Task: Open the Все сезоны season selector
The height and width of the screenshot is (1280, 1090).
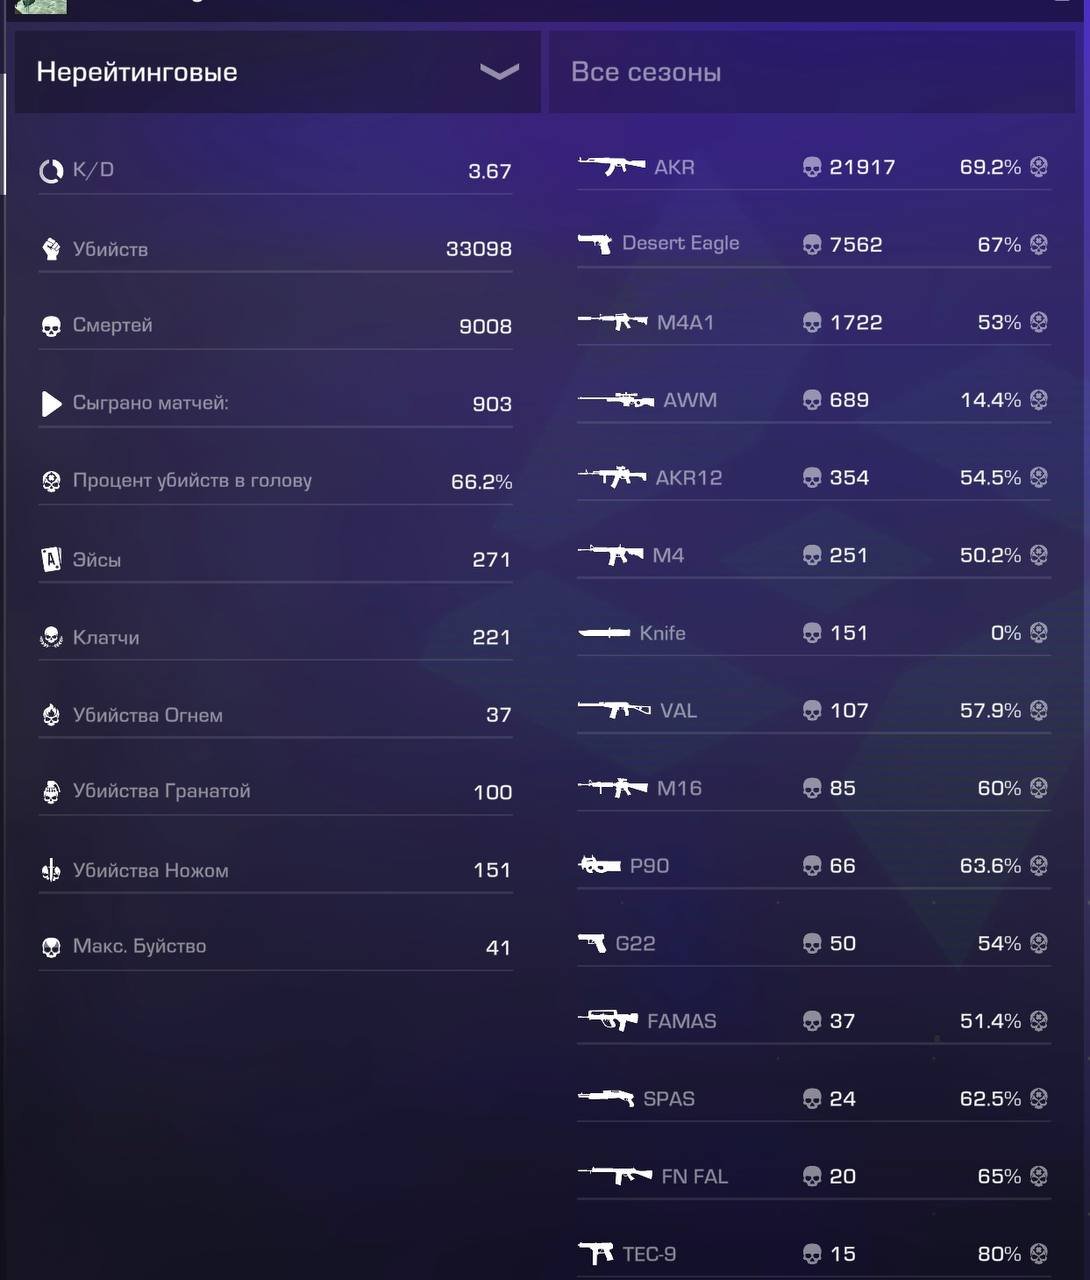Action: (811, 72)
